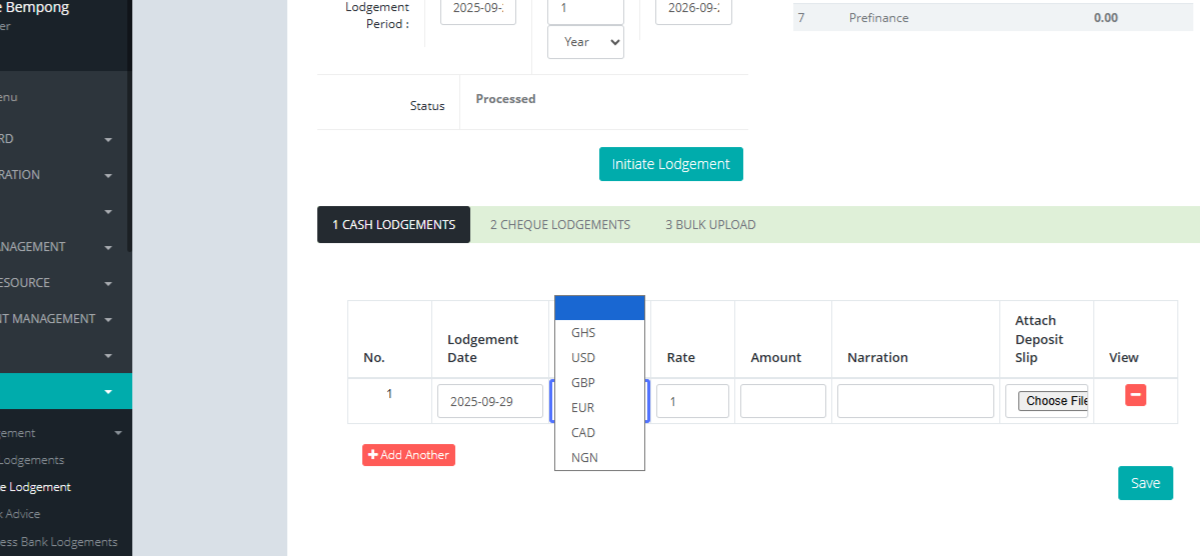Open the Bulk Upload tab

(710, 225)
